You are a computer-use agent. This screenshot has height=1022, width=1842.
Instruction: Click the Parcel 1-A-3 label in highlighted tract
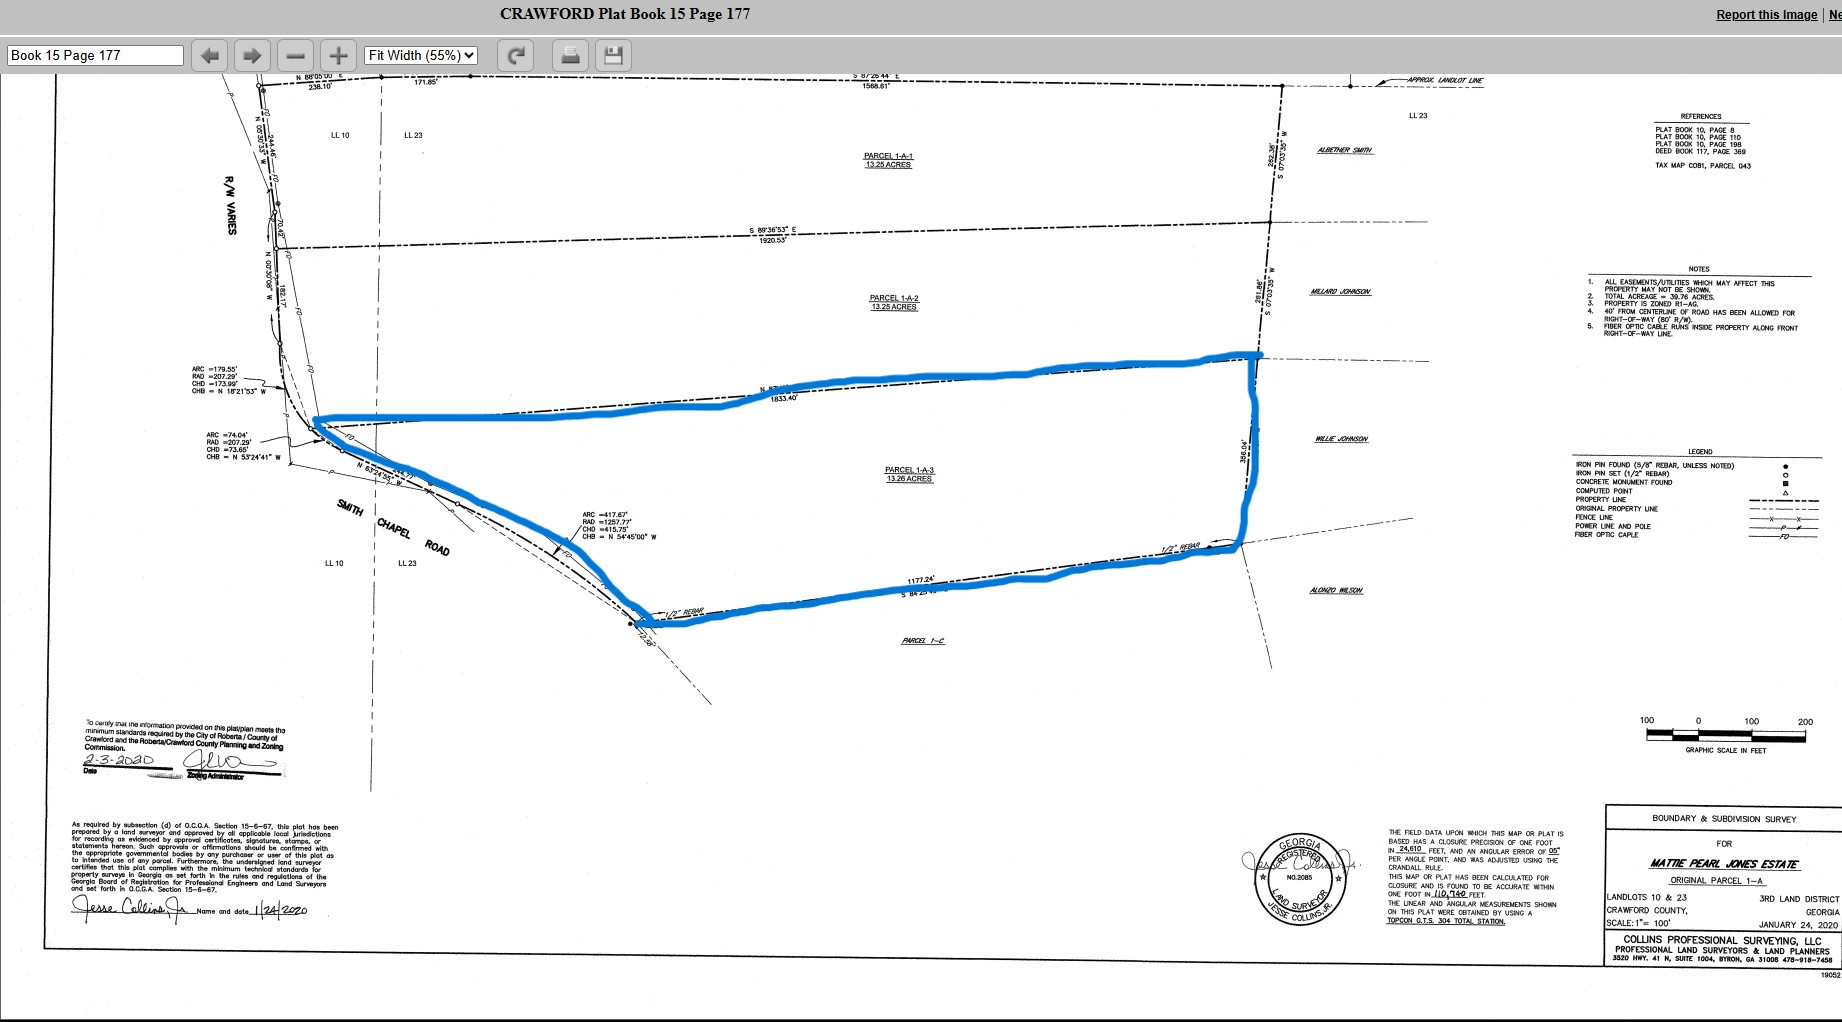click(x=909, y=470)
